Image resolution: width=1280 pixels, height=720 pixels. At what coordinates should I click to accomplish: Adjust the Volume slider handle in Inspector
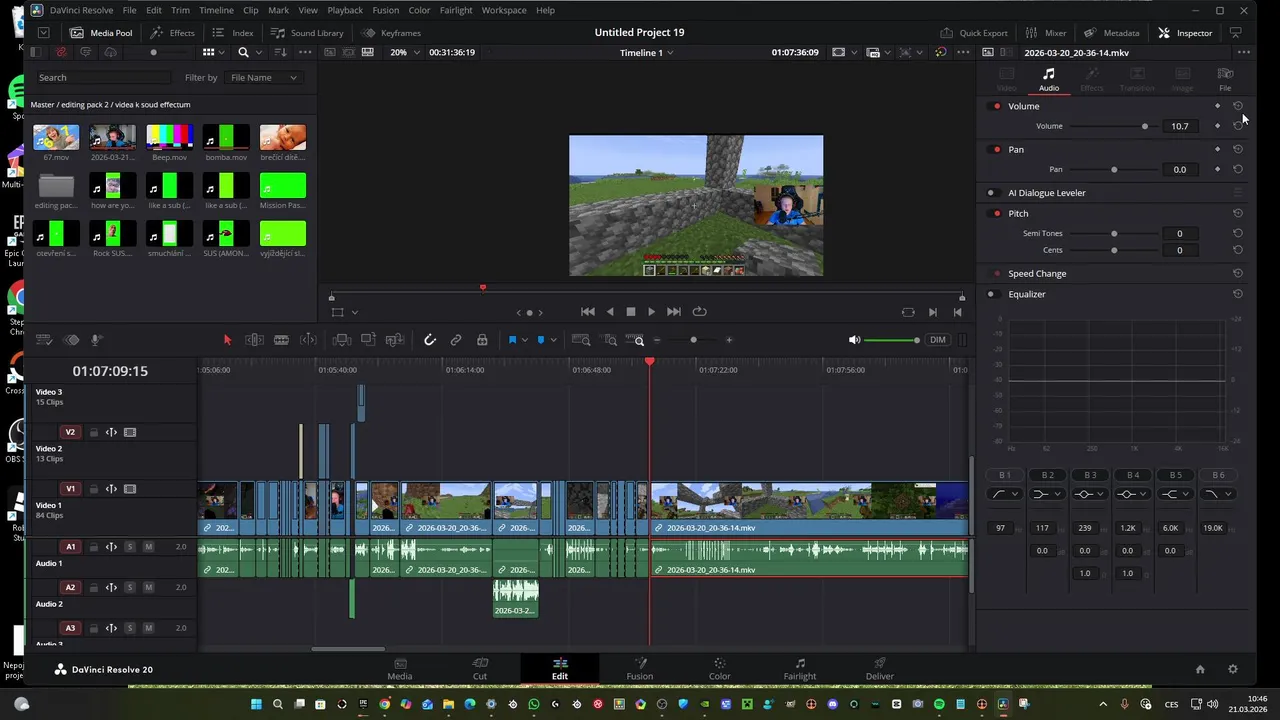pyautogui.click(x=1145, y=126)
